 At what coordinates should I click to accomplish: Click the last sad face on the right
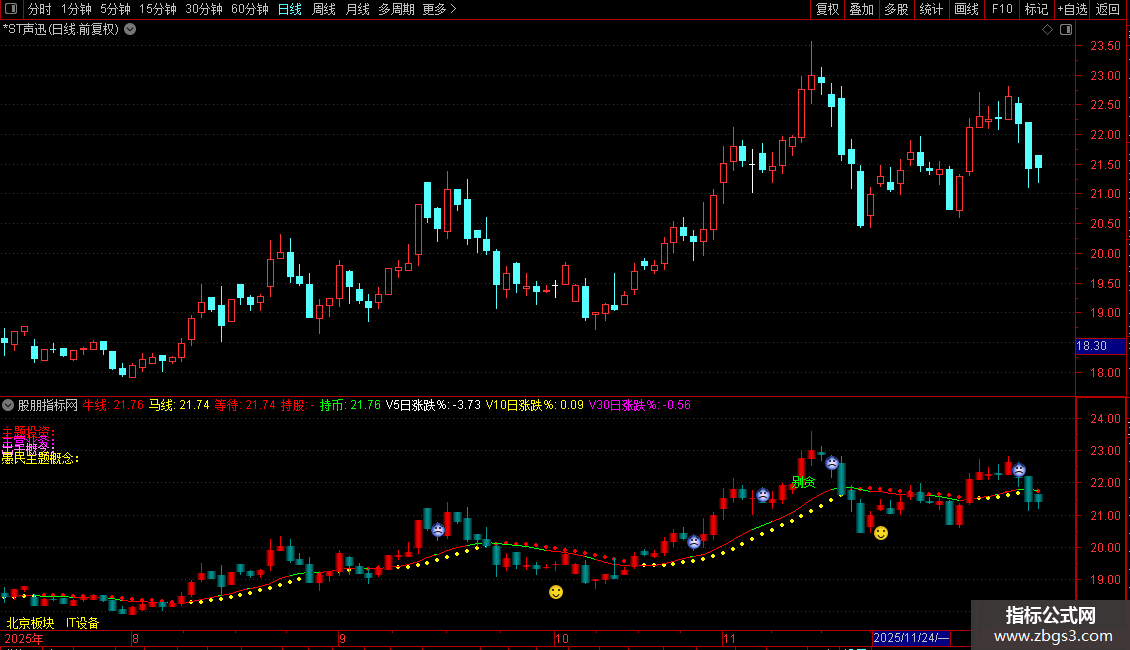(1019, 470)
